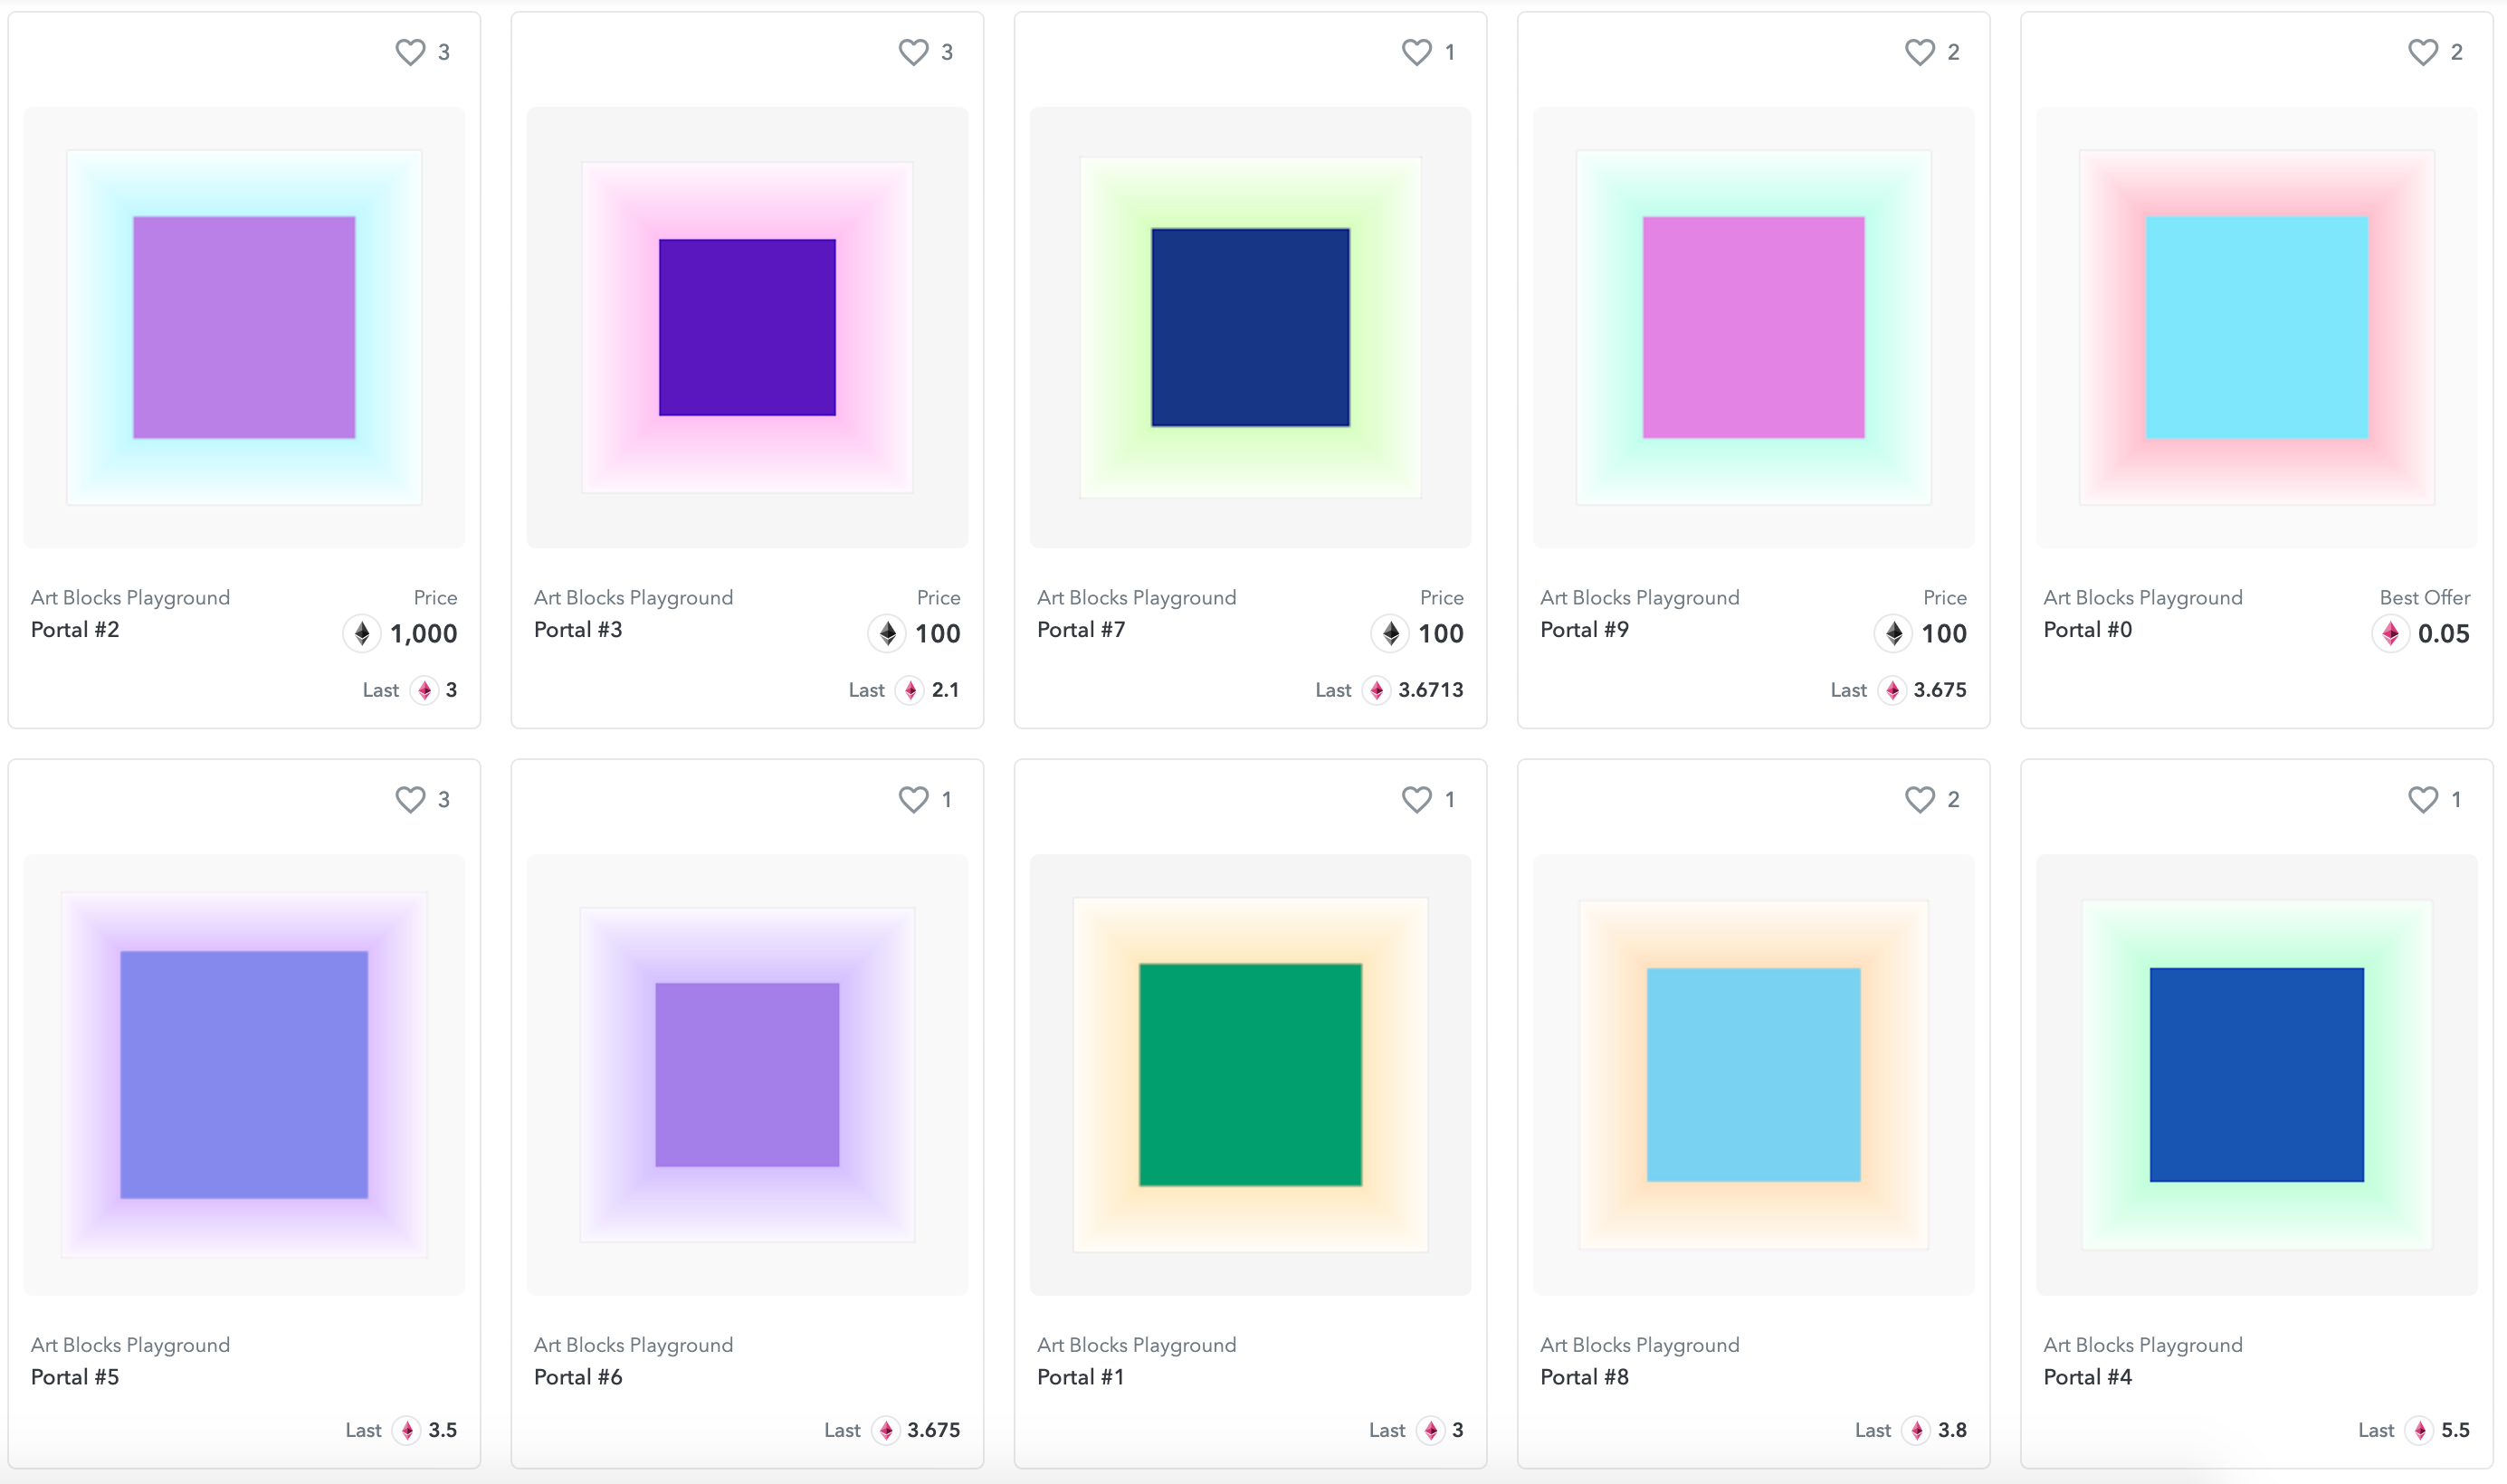Click WETH icon beside Portal #6 last 3.675

(886, 1430)
